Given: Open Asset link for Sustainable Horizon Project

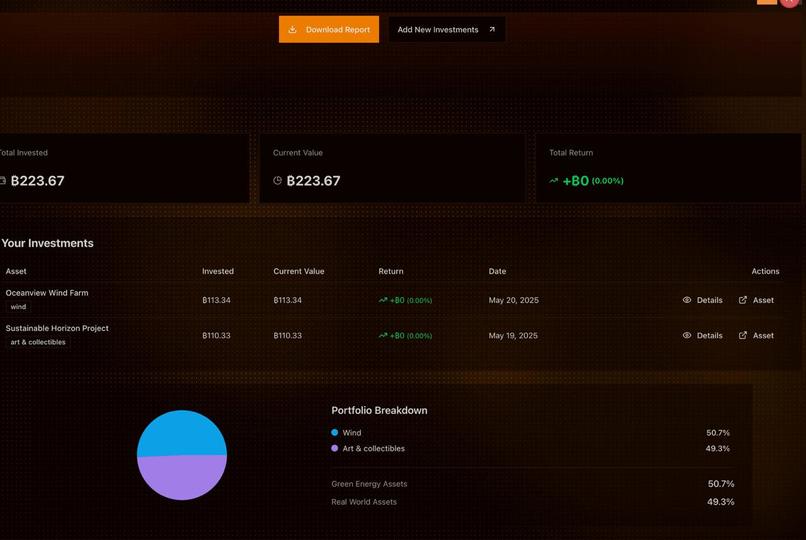Looking at the screenshot, I should (756, 336).
